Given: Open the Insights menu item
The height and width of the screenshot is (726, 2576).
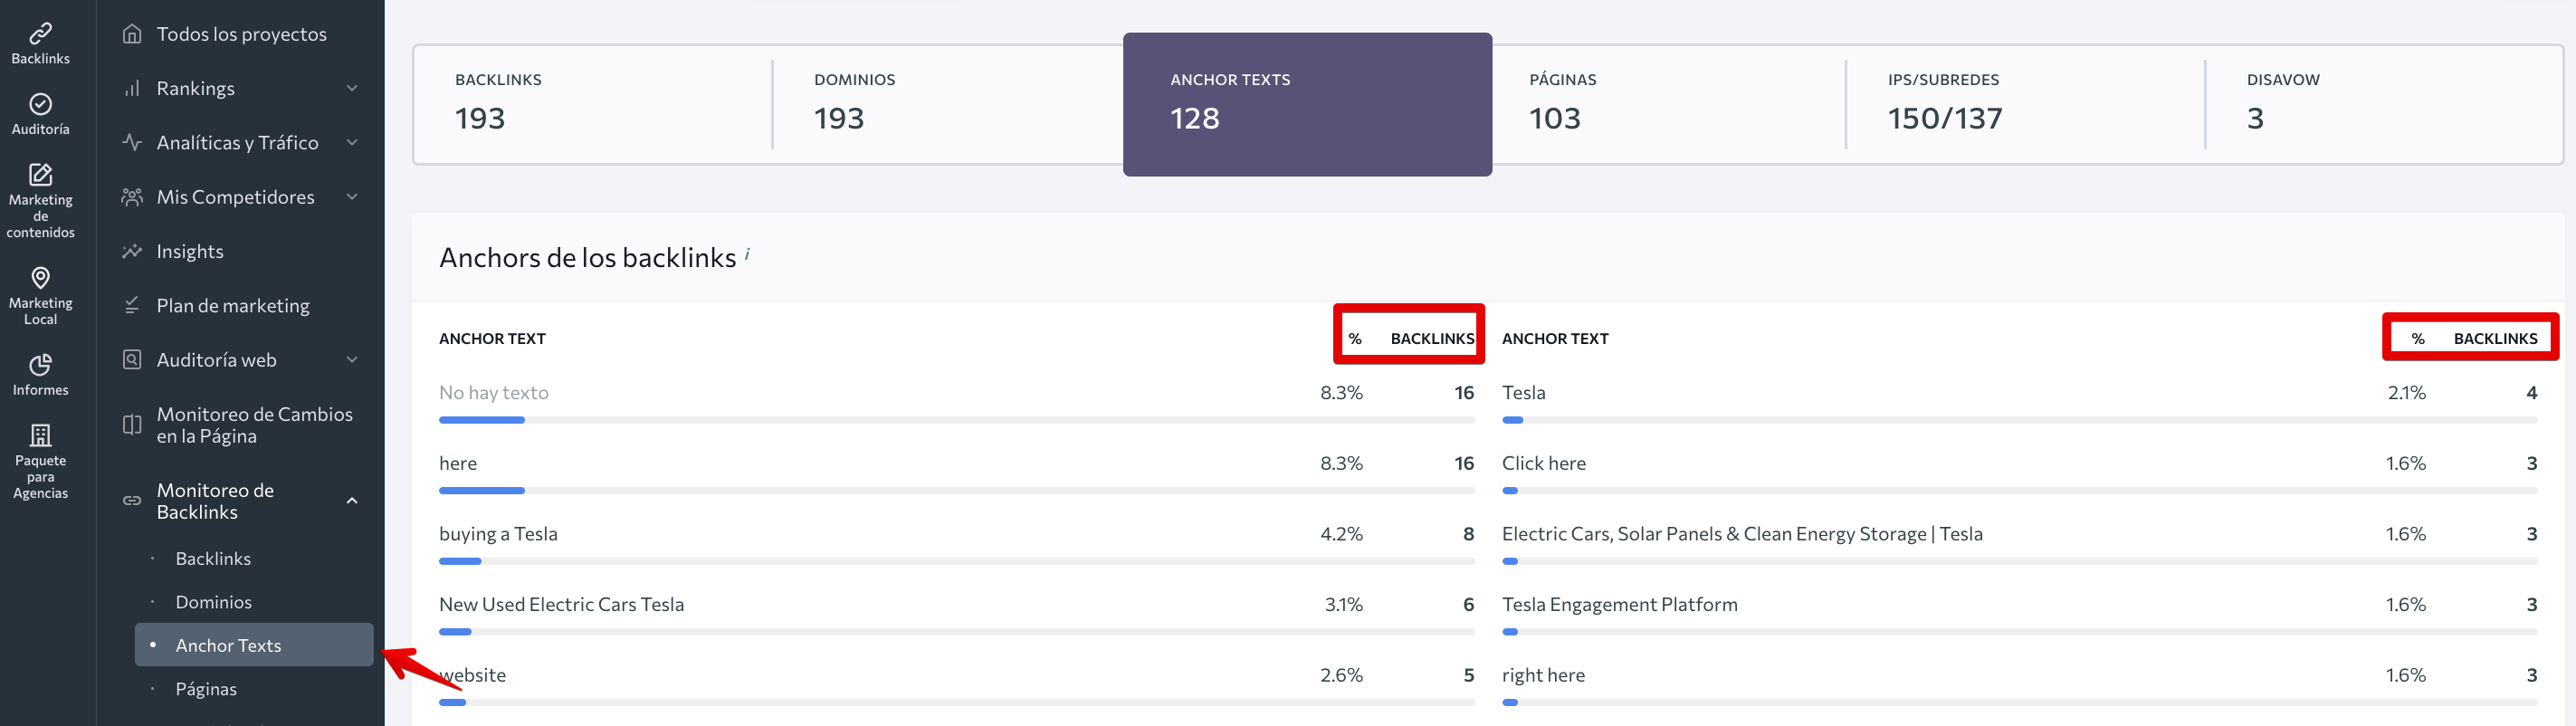Looking at the screenshot, I should point(190,251).
